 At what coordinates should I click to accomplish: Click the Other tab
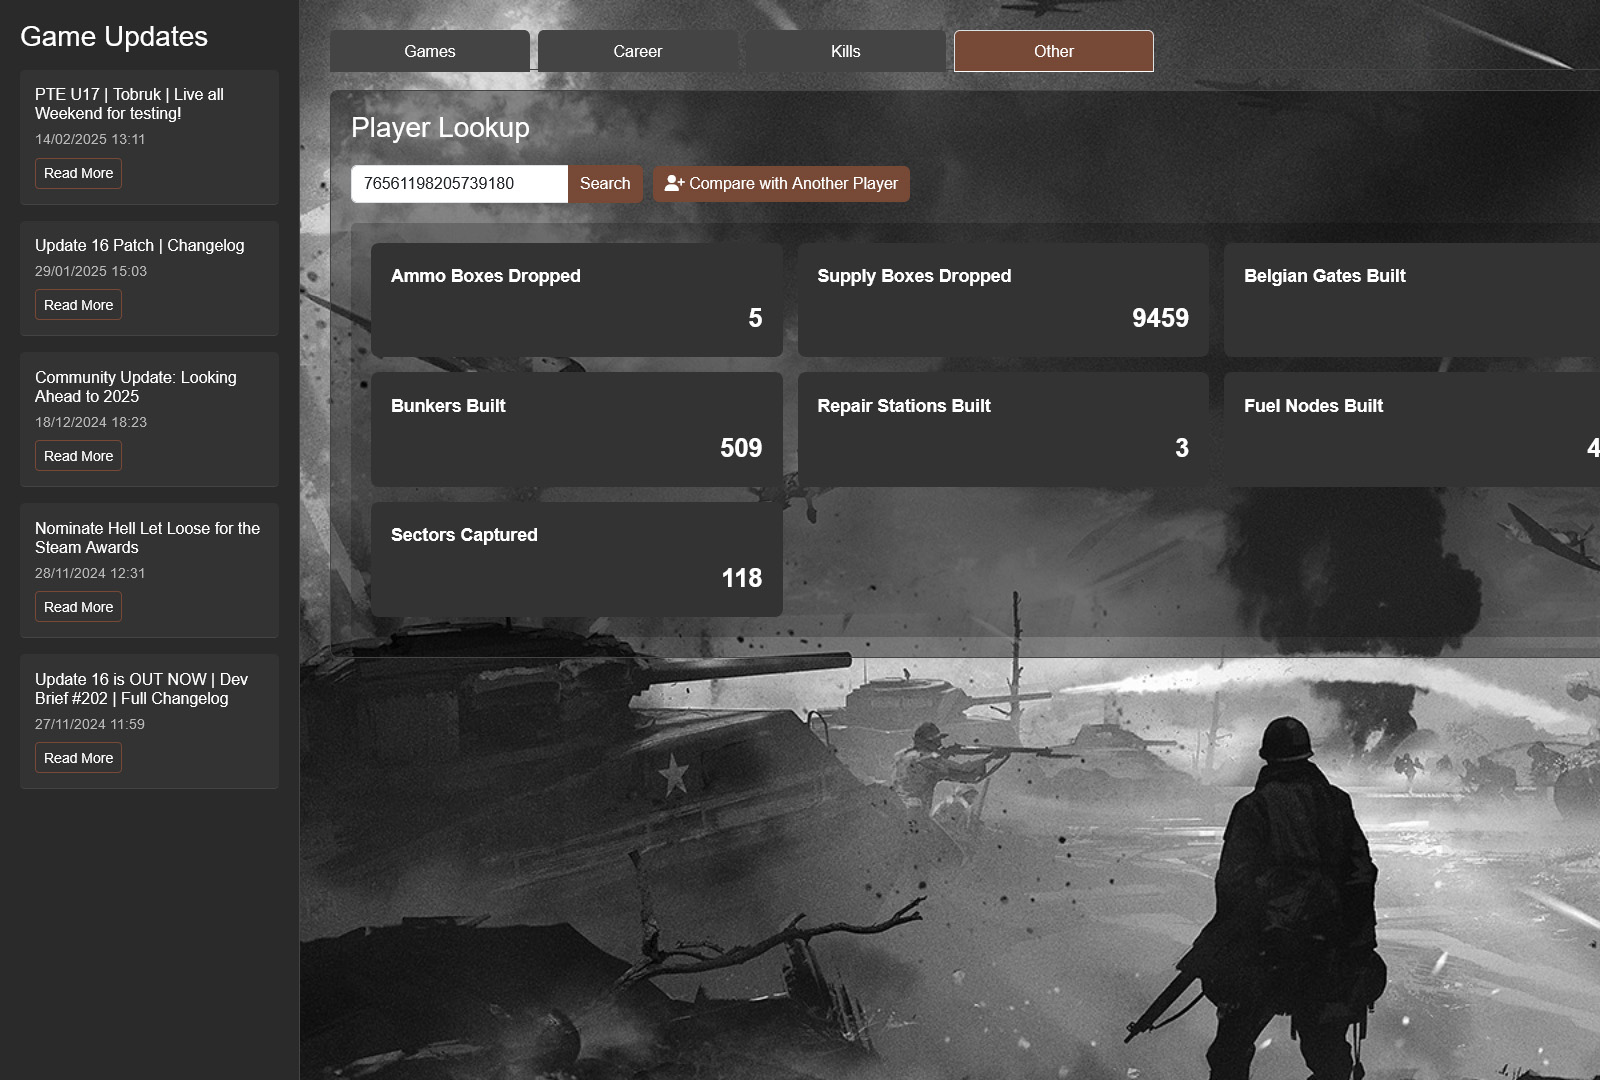[1054, 51]
